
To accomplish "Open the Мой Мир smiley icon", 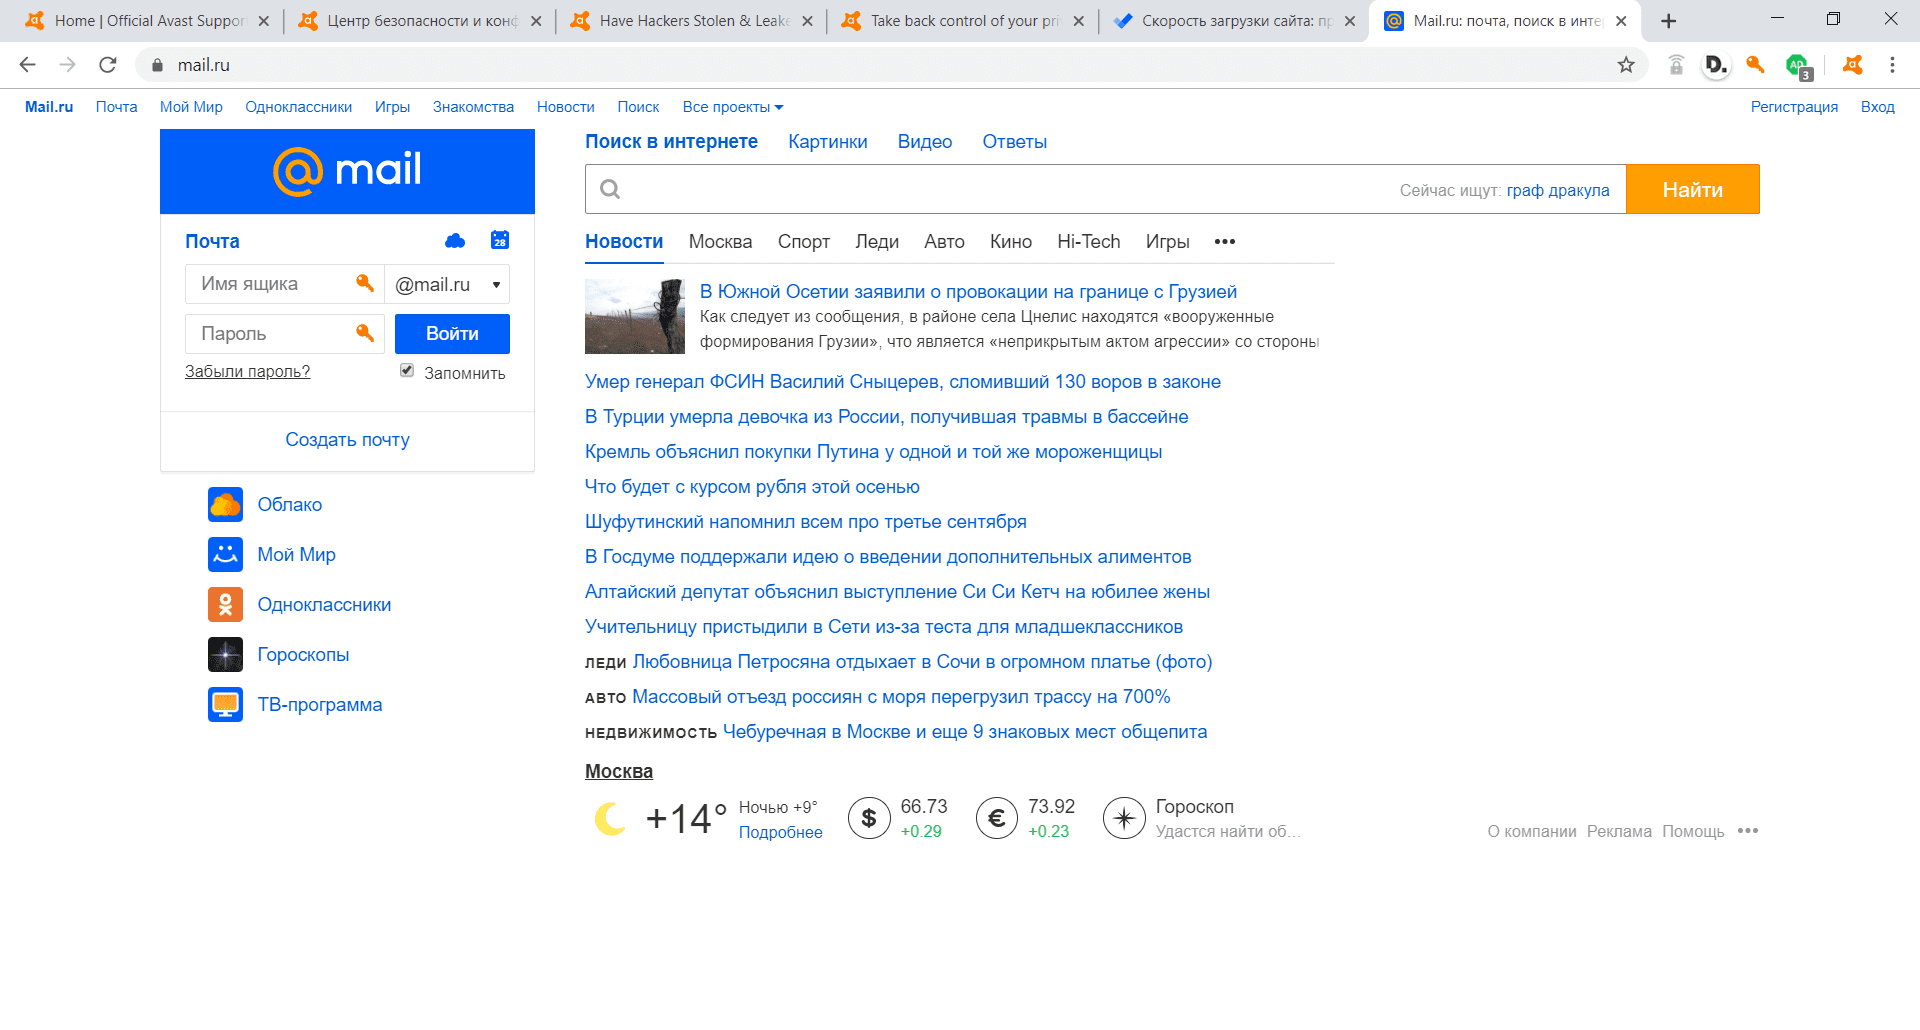I will (226, 554).
